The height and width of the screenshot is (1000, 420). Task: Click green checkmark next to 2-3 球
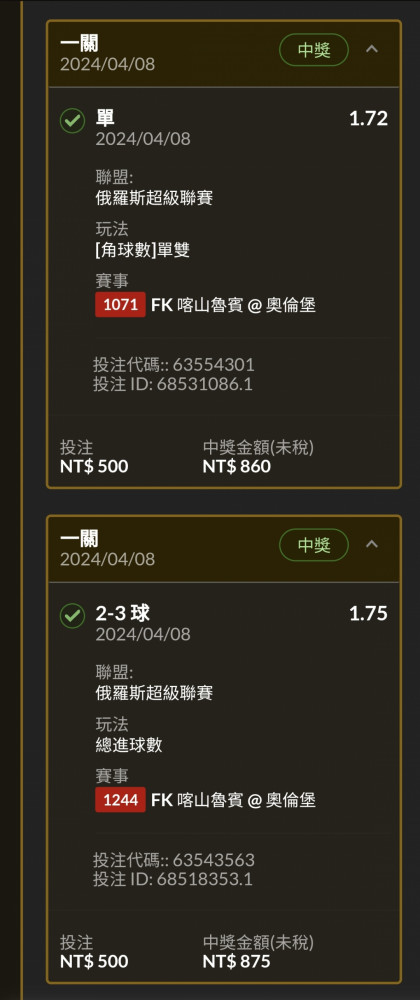coord(72,615)
